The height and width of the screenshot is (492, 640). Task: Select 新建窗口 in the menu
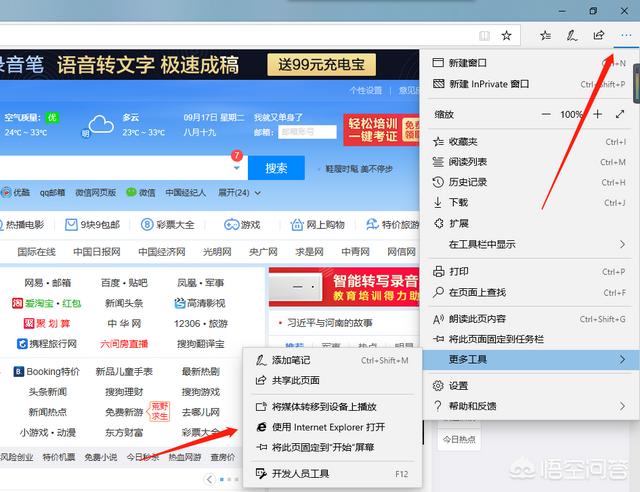[x=529, y=63]
